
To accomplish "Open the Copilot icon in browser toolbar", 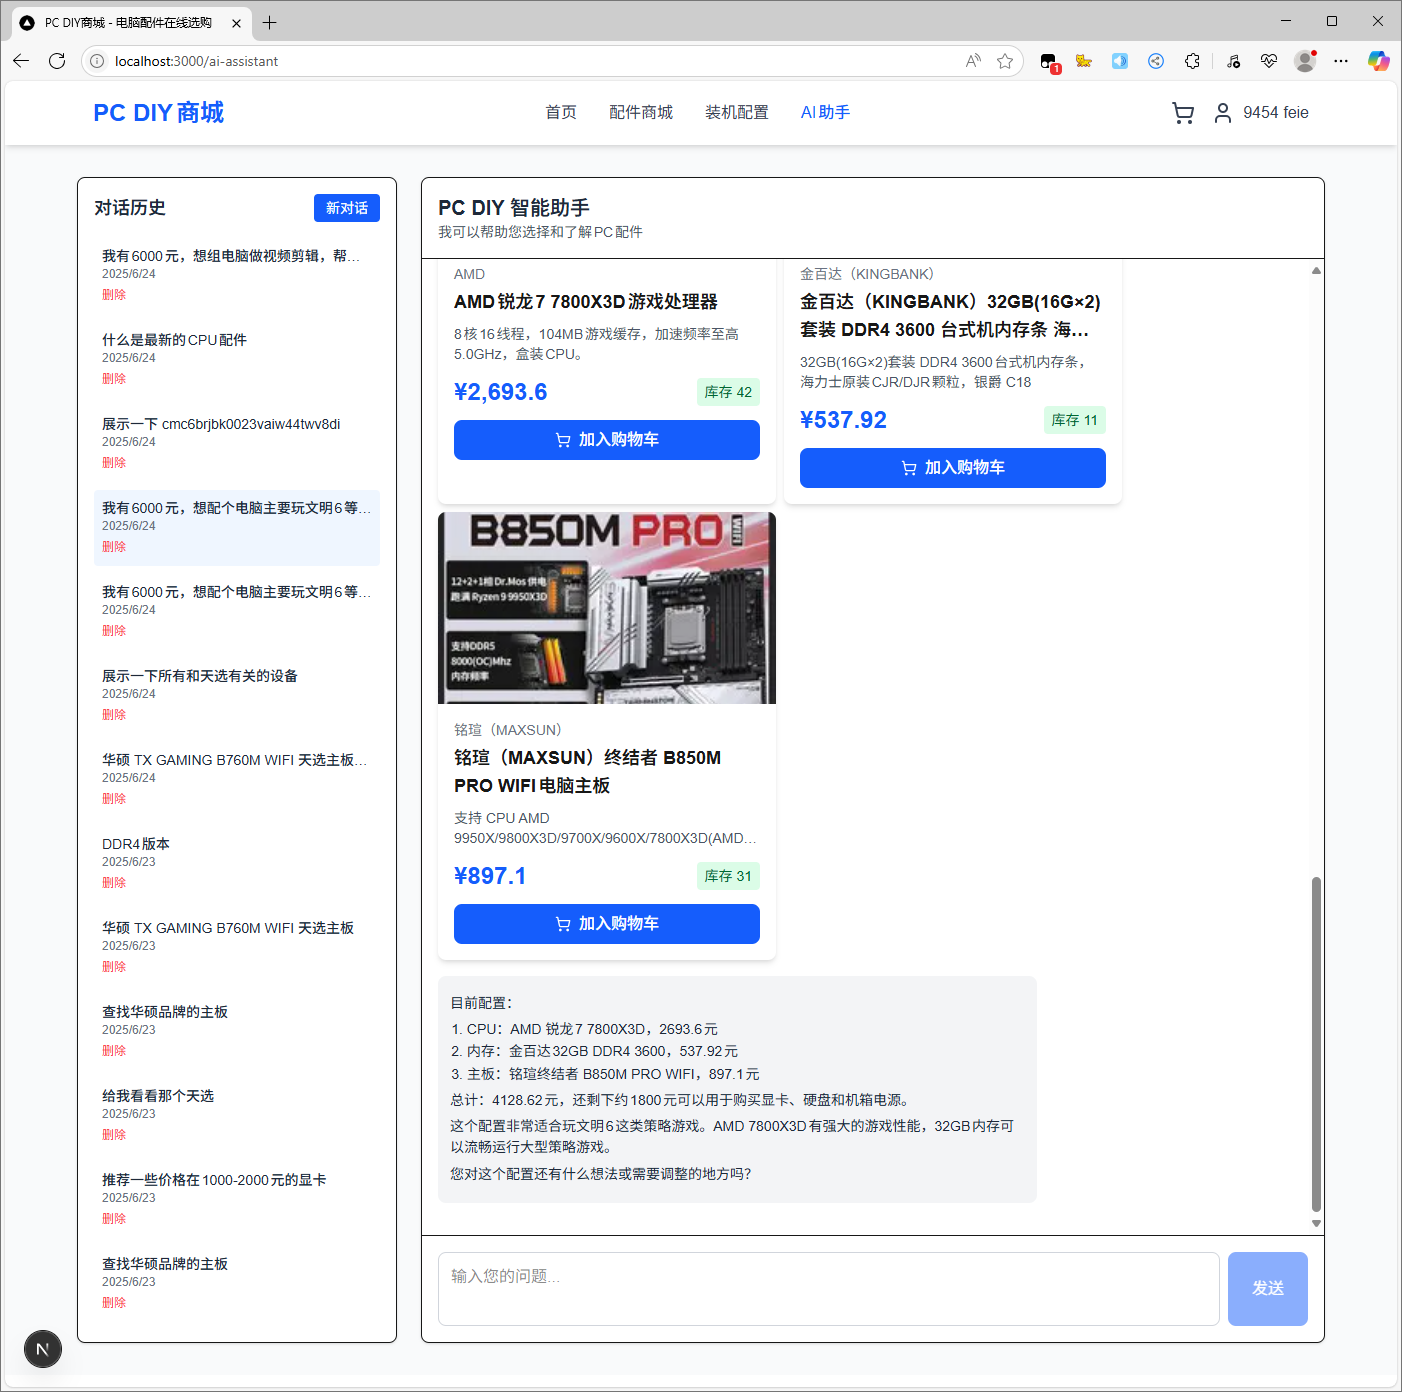I will [x=1378, y=61].
